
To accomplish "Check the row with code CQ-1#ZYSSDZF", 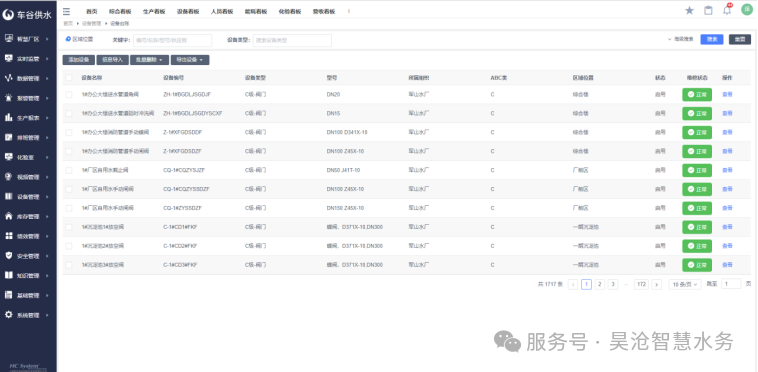I will pyautogui.click(x=69, y=208).
